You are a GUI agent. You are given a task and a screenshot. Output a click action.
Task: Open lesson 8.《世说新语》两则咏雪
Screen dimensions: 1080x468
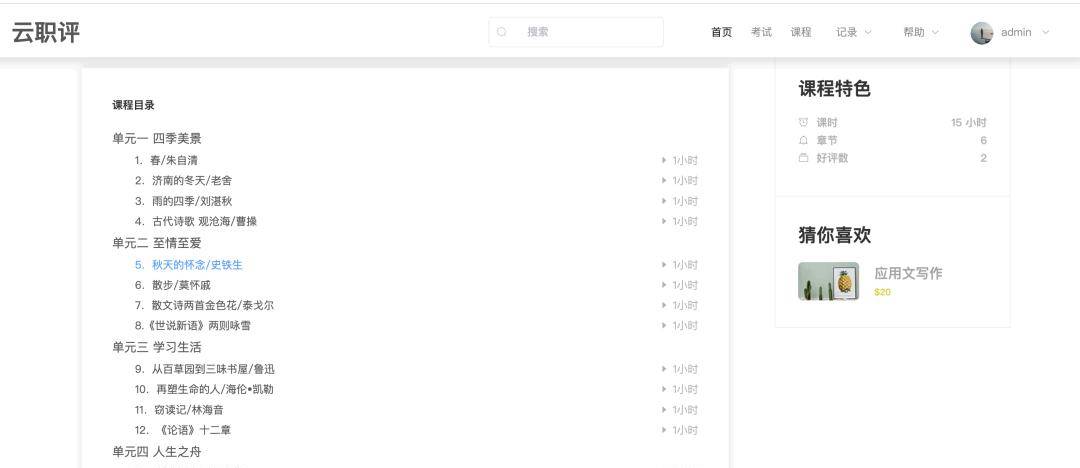pyautogui.click(x=192, y=325)
